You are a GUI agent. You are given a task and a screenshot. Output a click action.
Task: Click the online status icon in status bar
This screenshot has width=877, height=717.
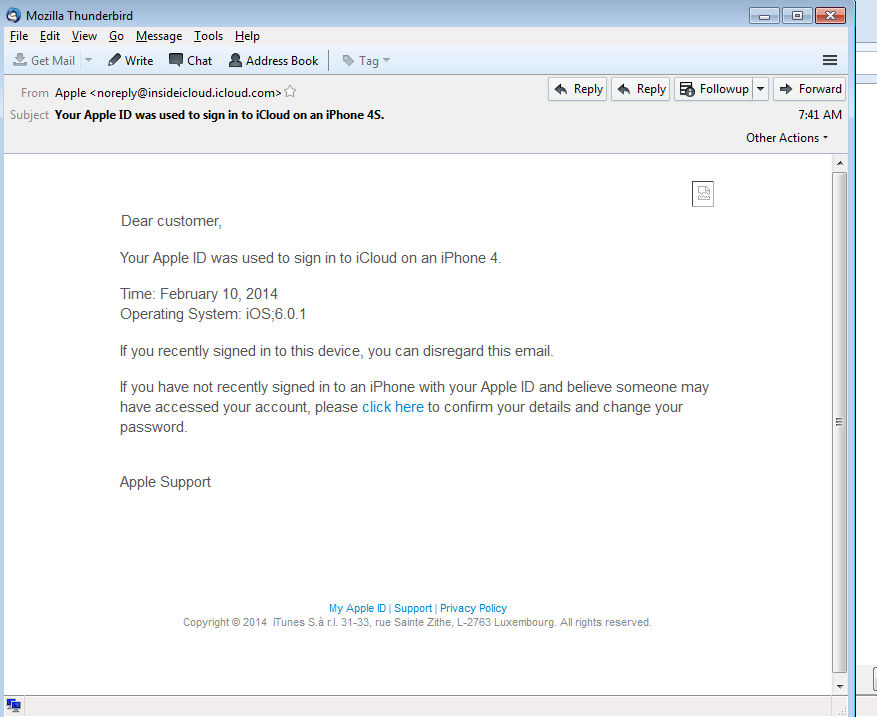(13, 706)
